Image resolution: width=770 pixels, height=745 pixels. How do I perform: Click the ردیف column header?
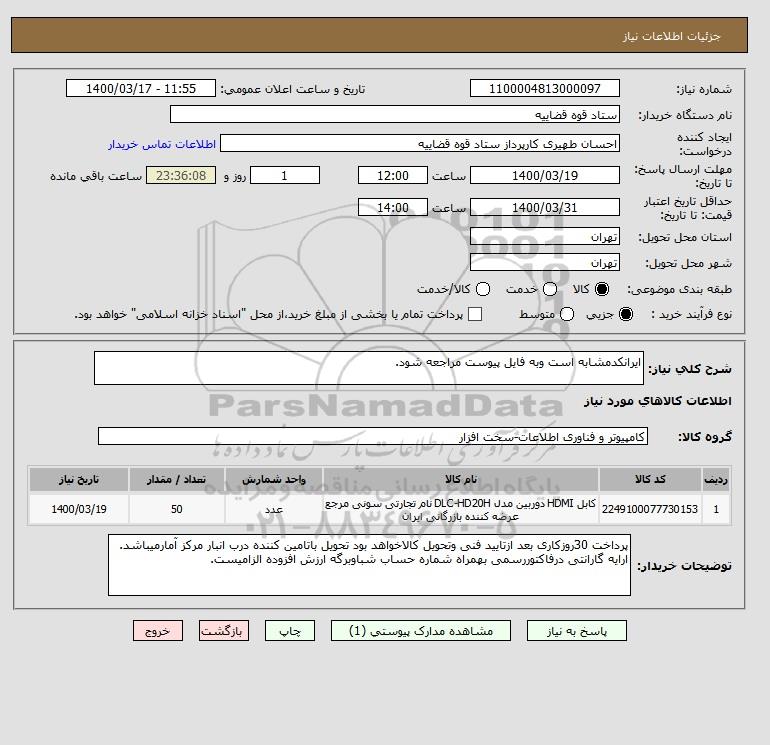pyautogui.click(x=716, y=479)
